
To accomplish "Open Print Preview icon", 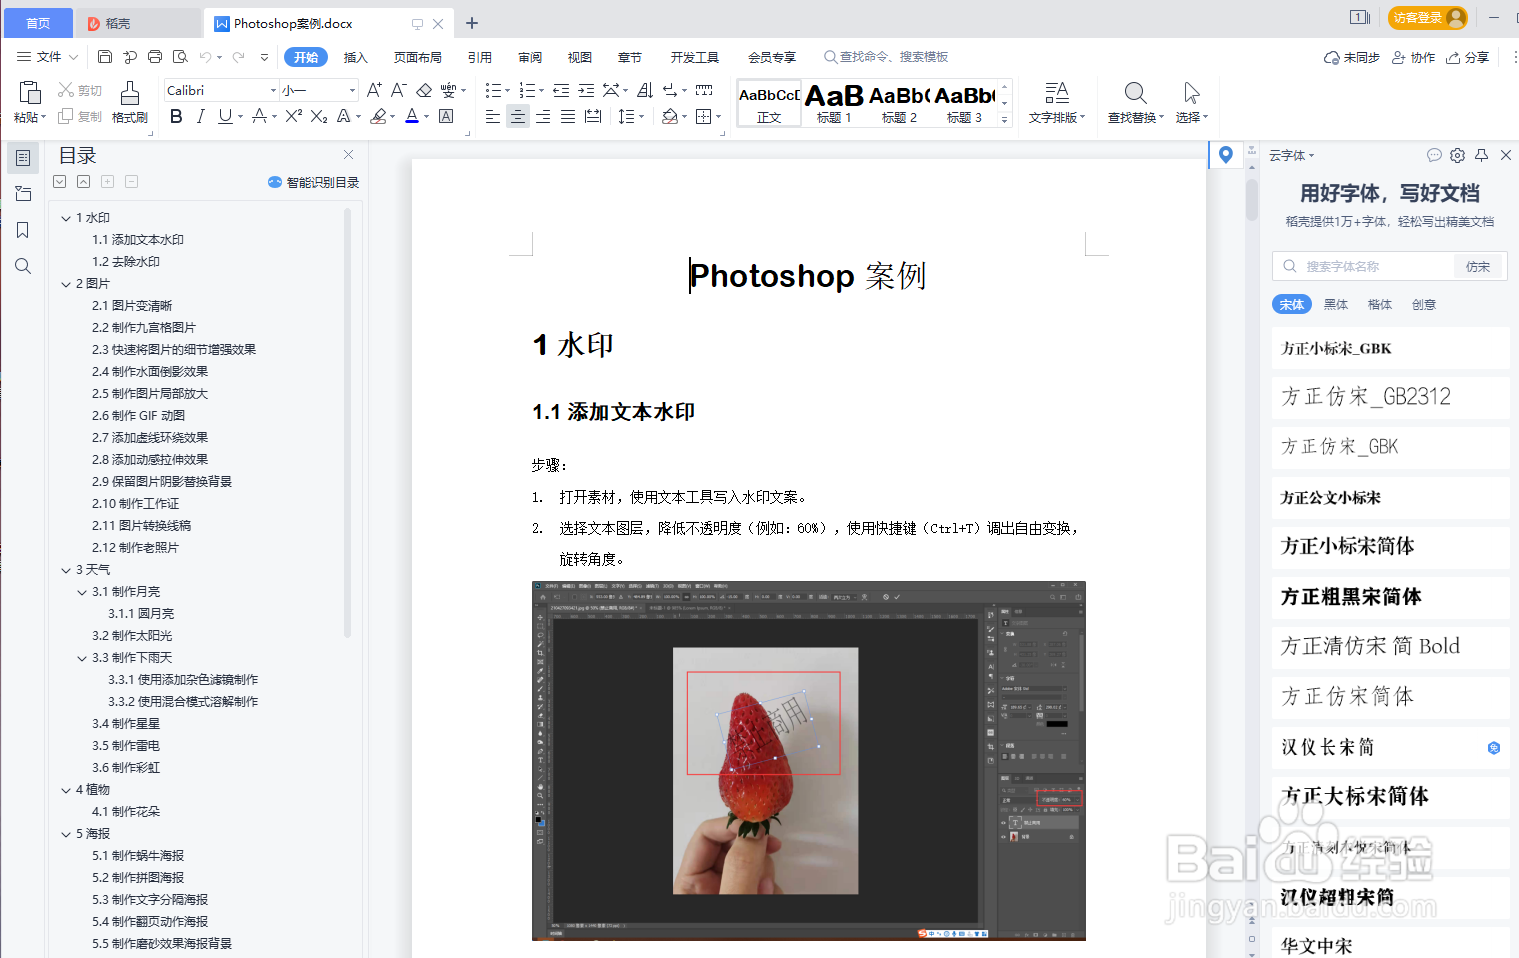I will tap(180, 57).
